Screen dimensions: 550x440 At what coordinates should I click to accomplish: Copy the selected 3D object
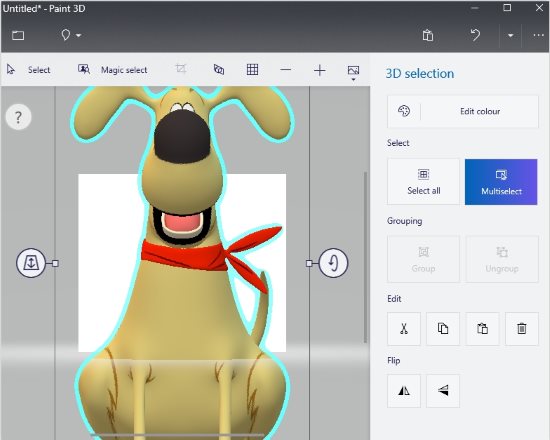(443, 329)
